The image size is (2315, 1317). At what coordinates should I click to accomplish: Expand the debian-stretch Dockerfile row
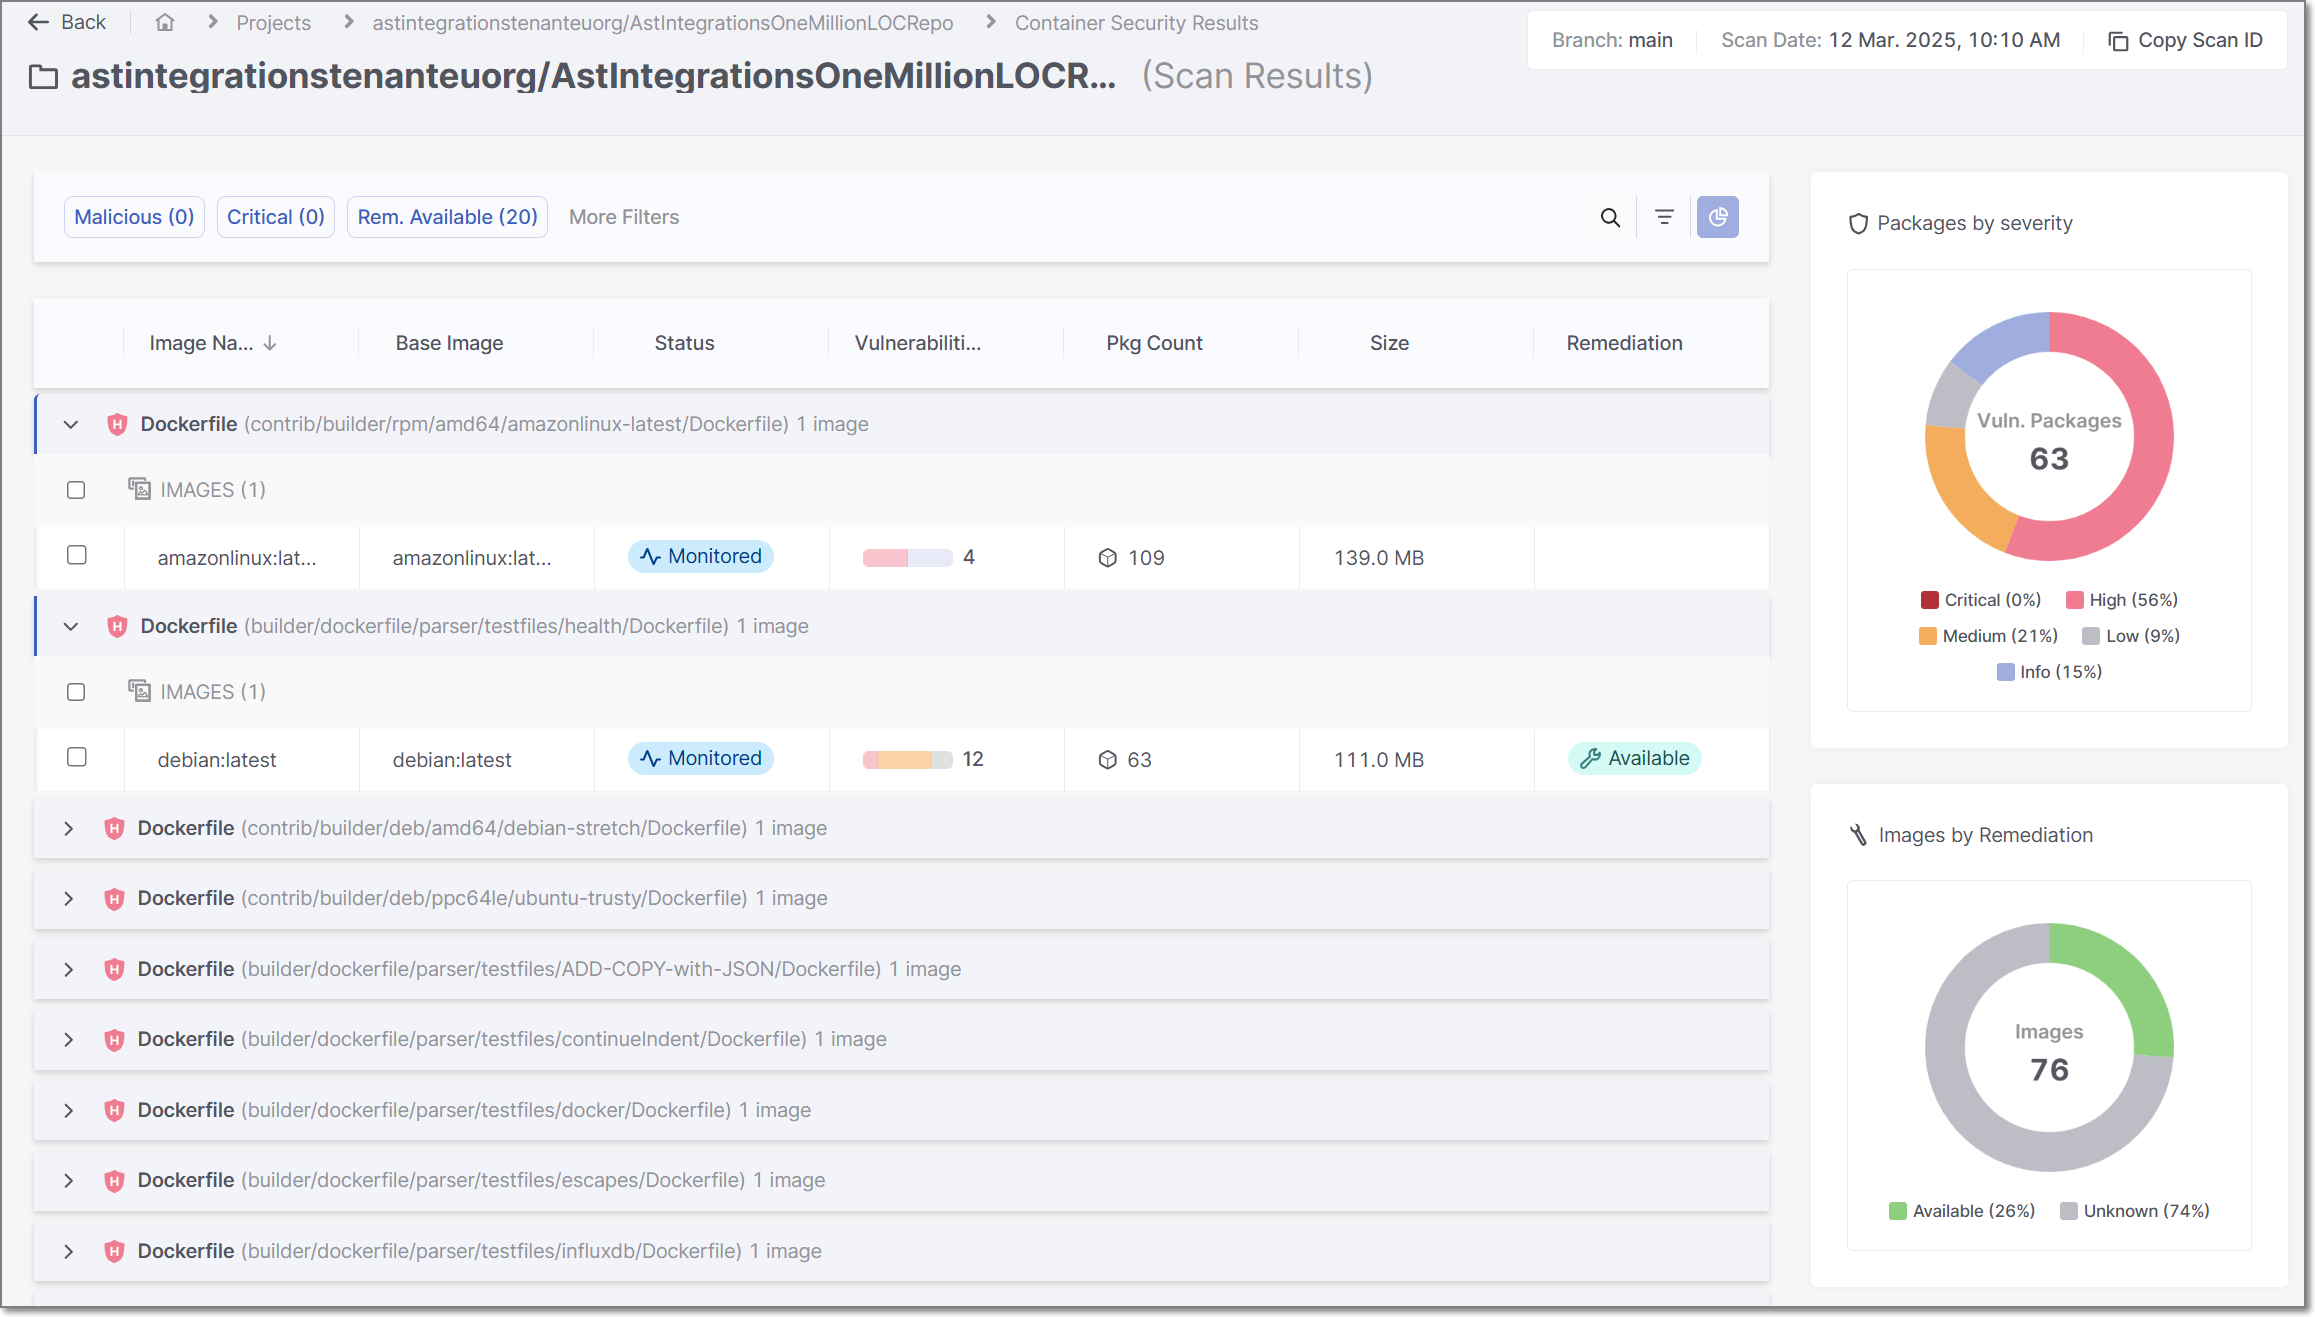coord(68,828)
